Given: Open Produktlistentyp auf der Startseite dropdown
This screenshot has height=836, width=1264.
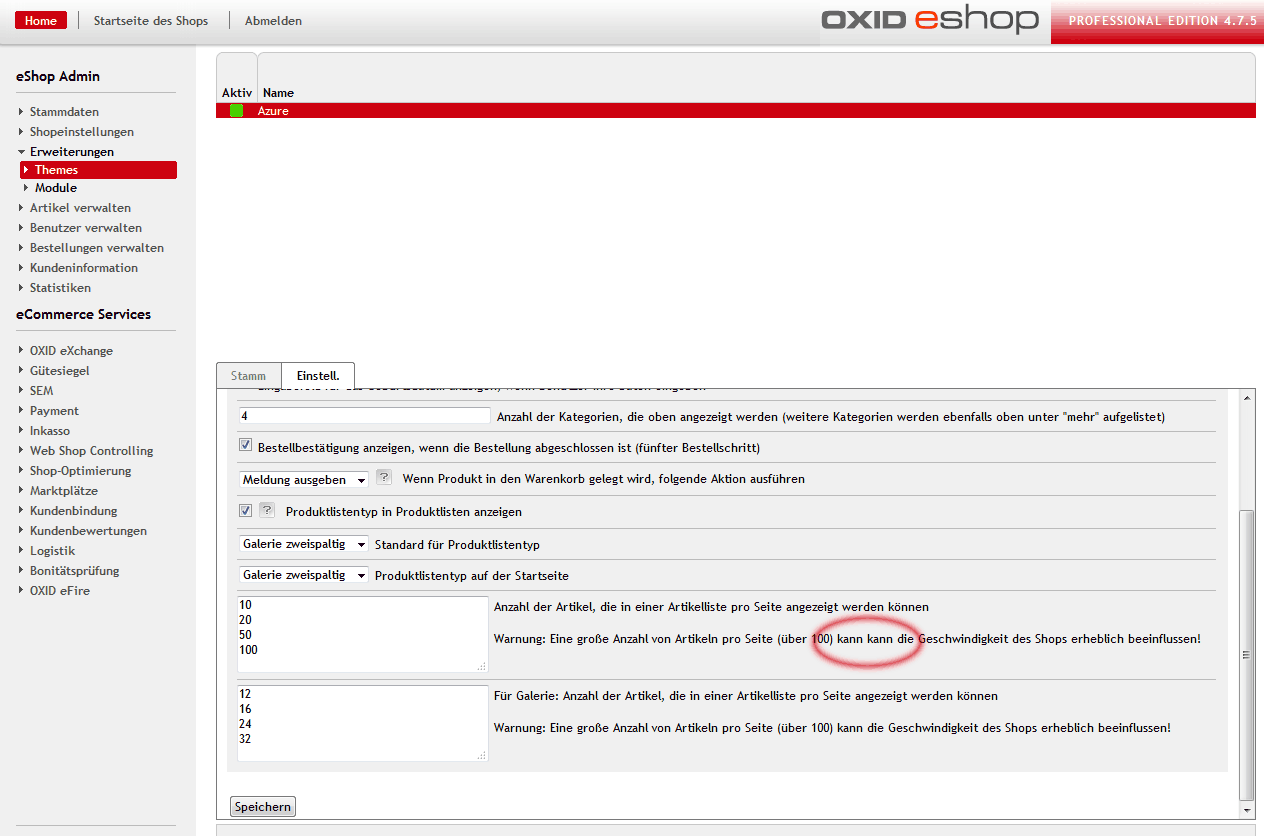Looking at the screenshot, I should pos(304,575).
